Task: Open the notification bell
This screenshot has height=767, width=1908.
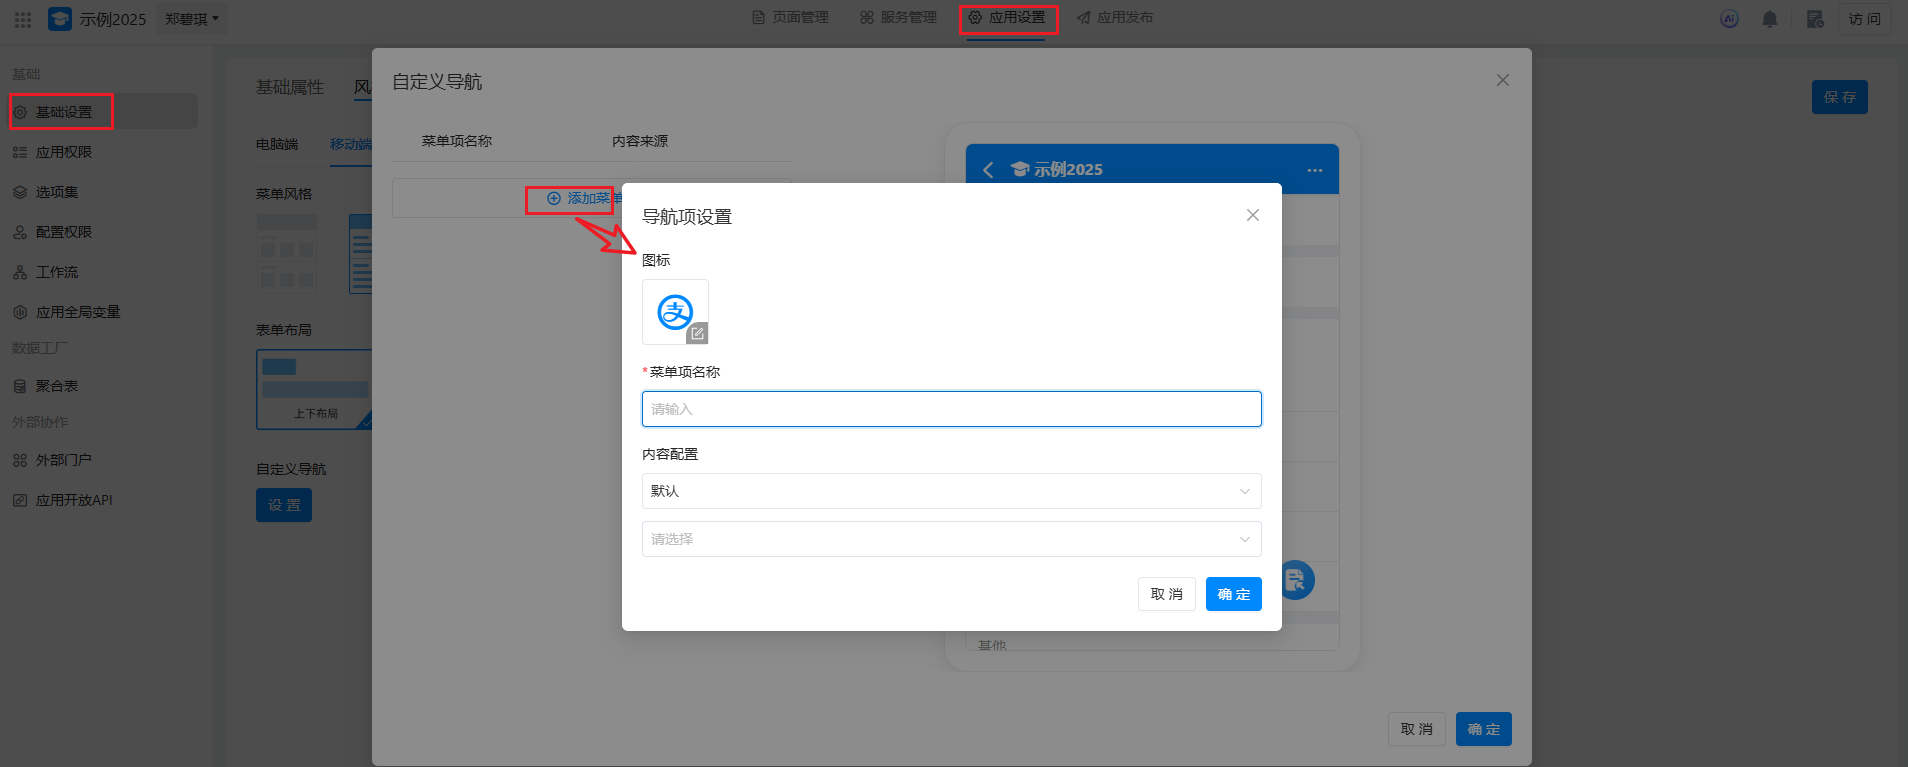Action: (1769, 19)
